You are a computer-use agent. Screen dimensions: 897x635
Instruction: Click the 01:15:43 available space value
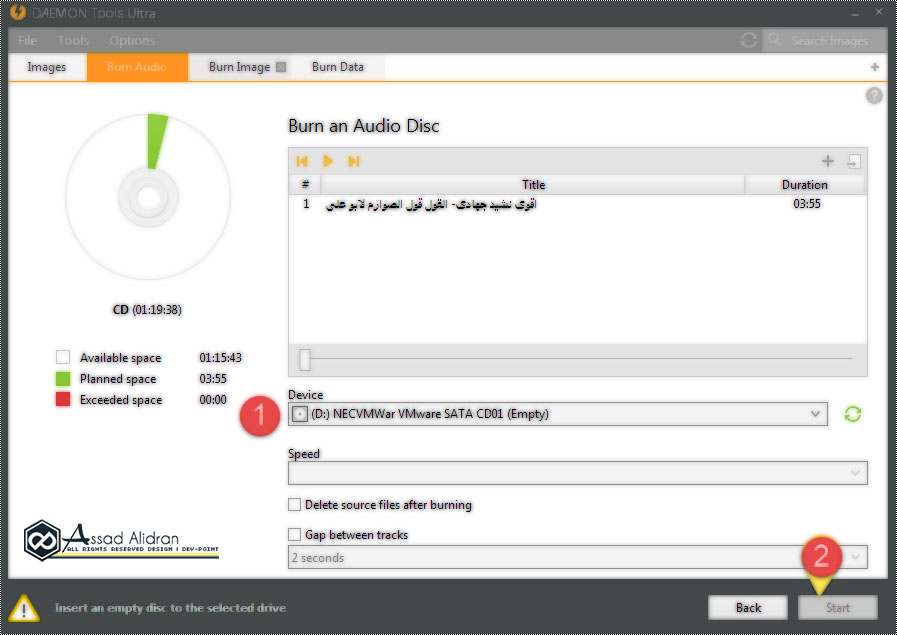pyautogui.click(x=220, y=358)
